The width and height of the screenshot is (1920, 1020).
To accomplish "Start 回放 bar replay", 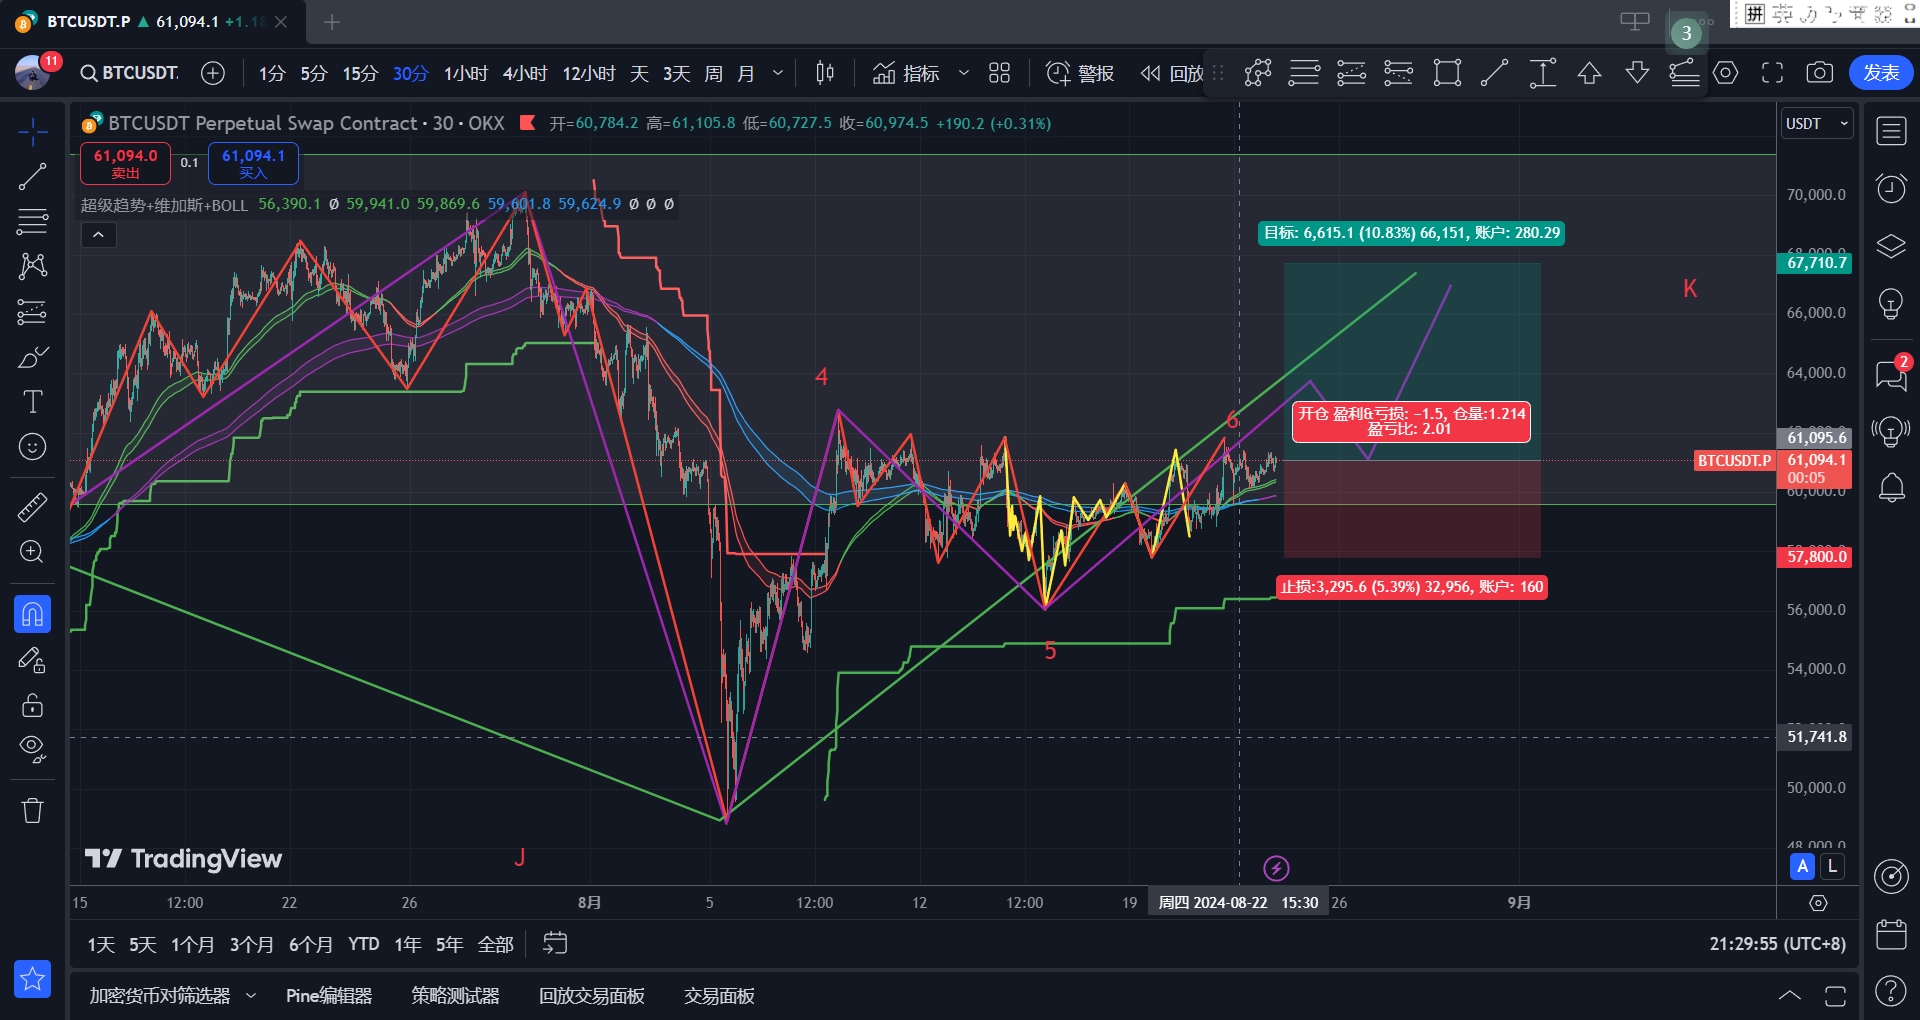I will point(1172,73).
